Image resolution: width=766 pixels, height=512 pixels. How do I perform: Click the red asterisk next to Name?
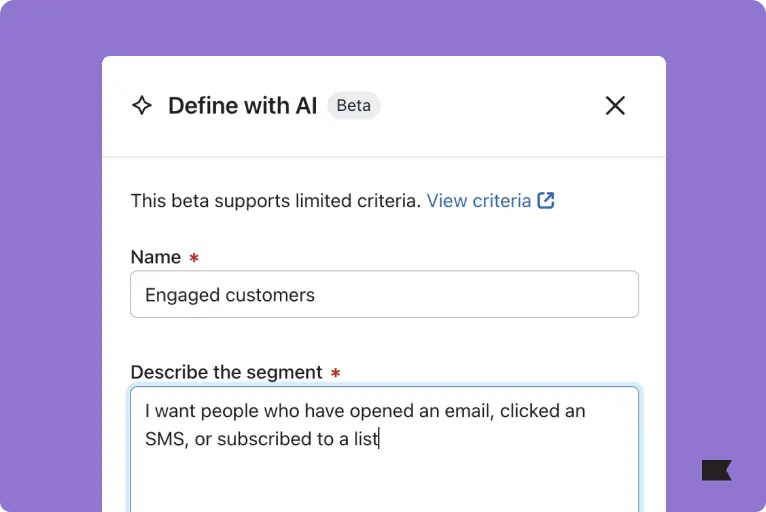click(194, 258)
